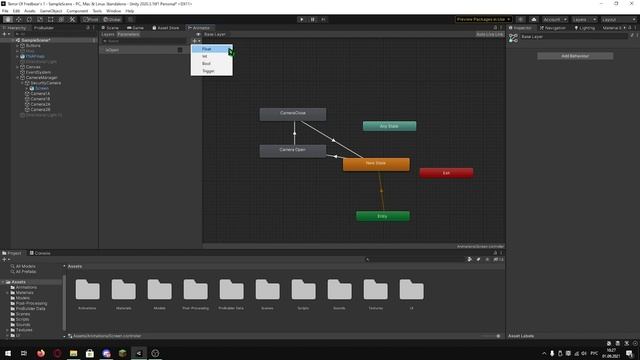640x360 pixels.
Task: Toggle the Inspector lock icon
Action: tap(631, 28)
